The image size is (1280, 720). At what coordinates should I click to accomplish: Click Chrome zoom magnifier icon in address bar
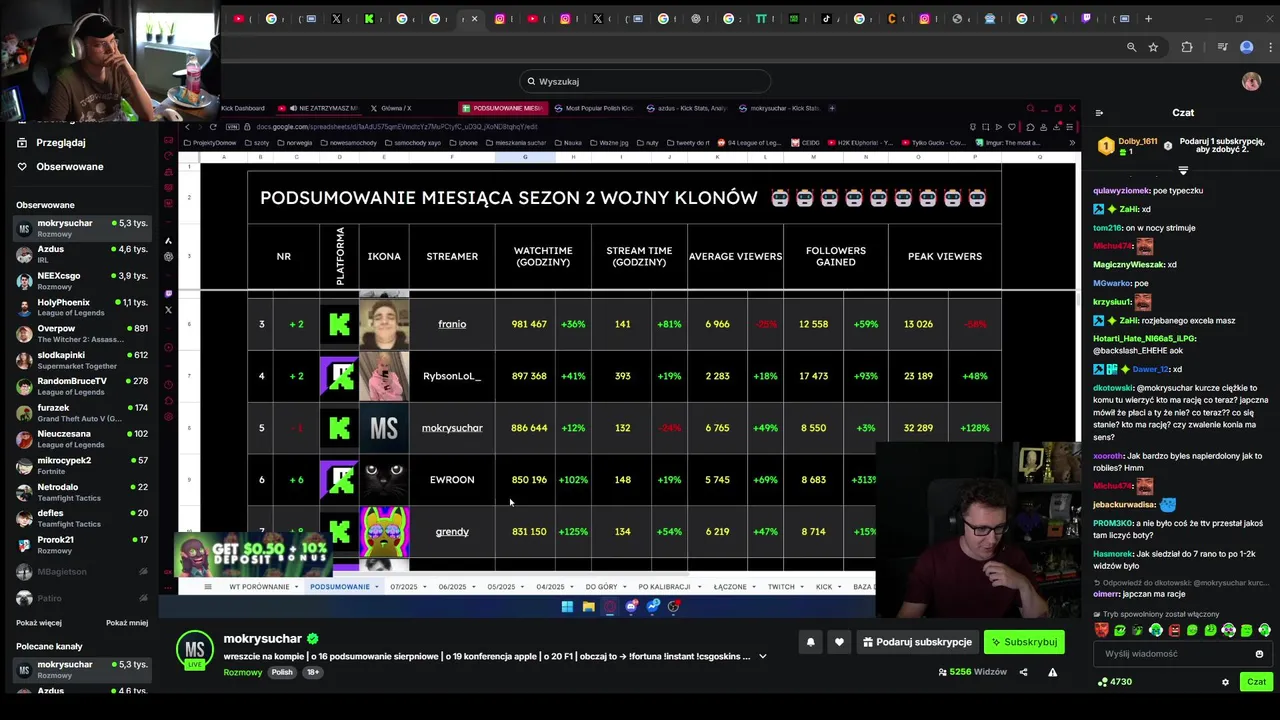click(x=1131, y=47)
